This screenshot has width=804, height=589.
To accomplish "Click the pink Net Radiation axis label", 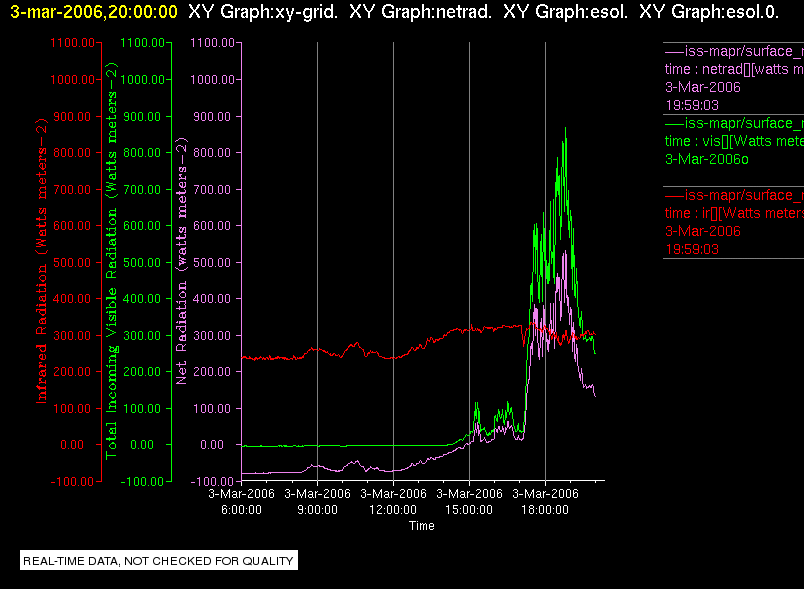I will coord(182,261).
